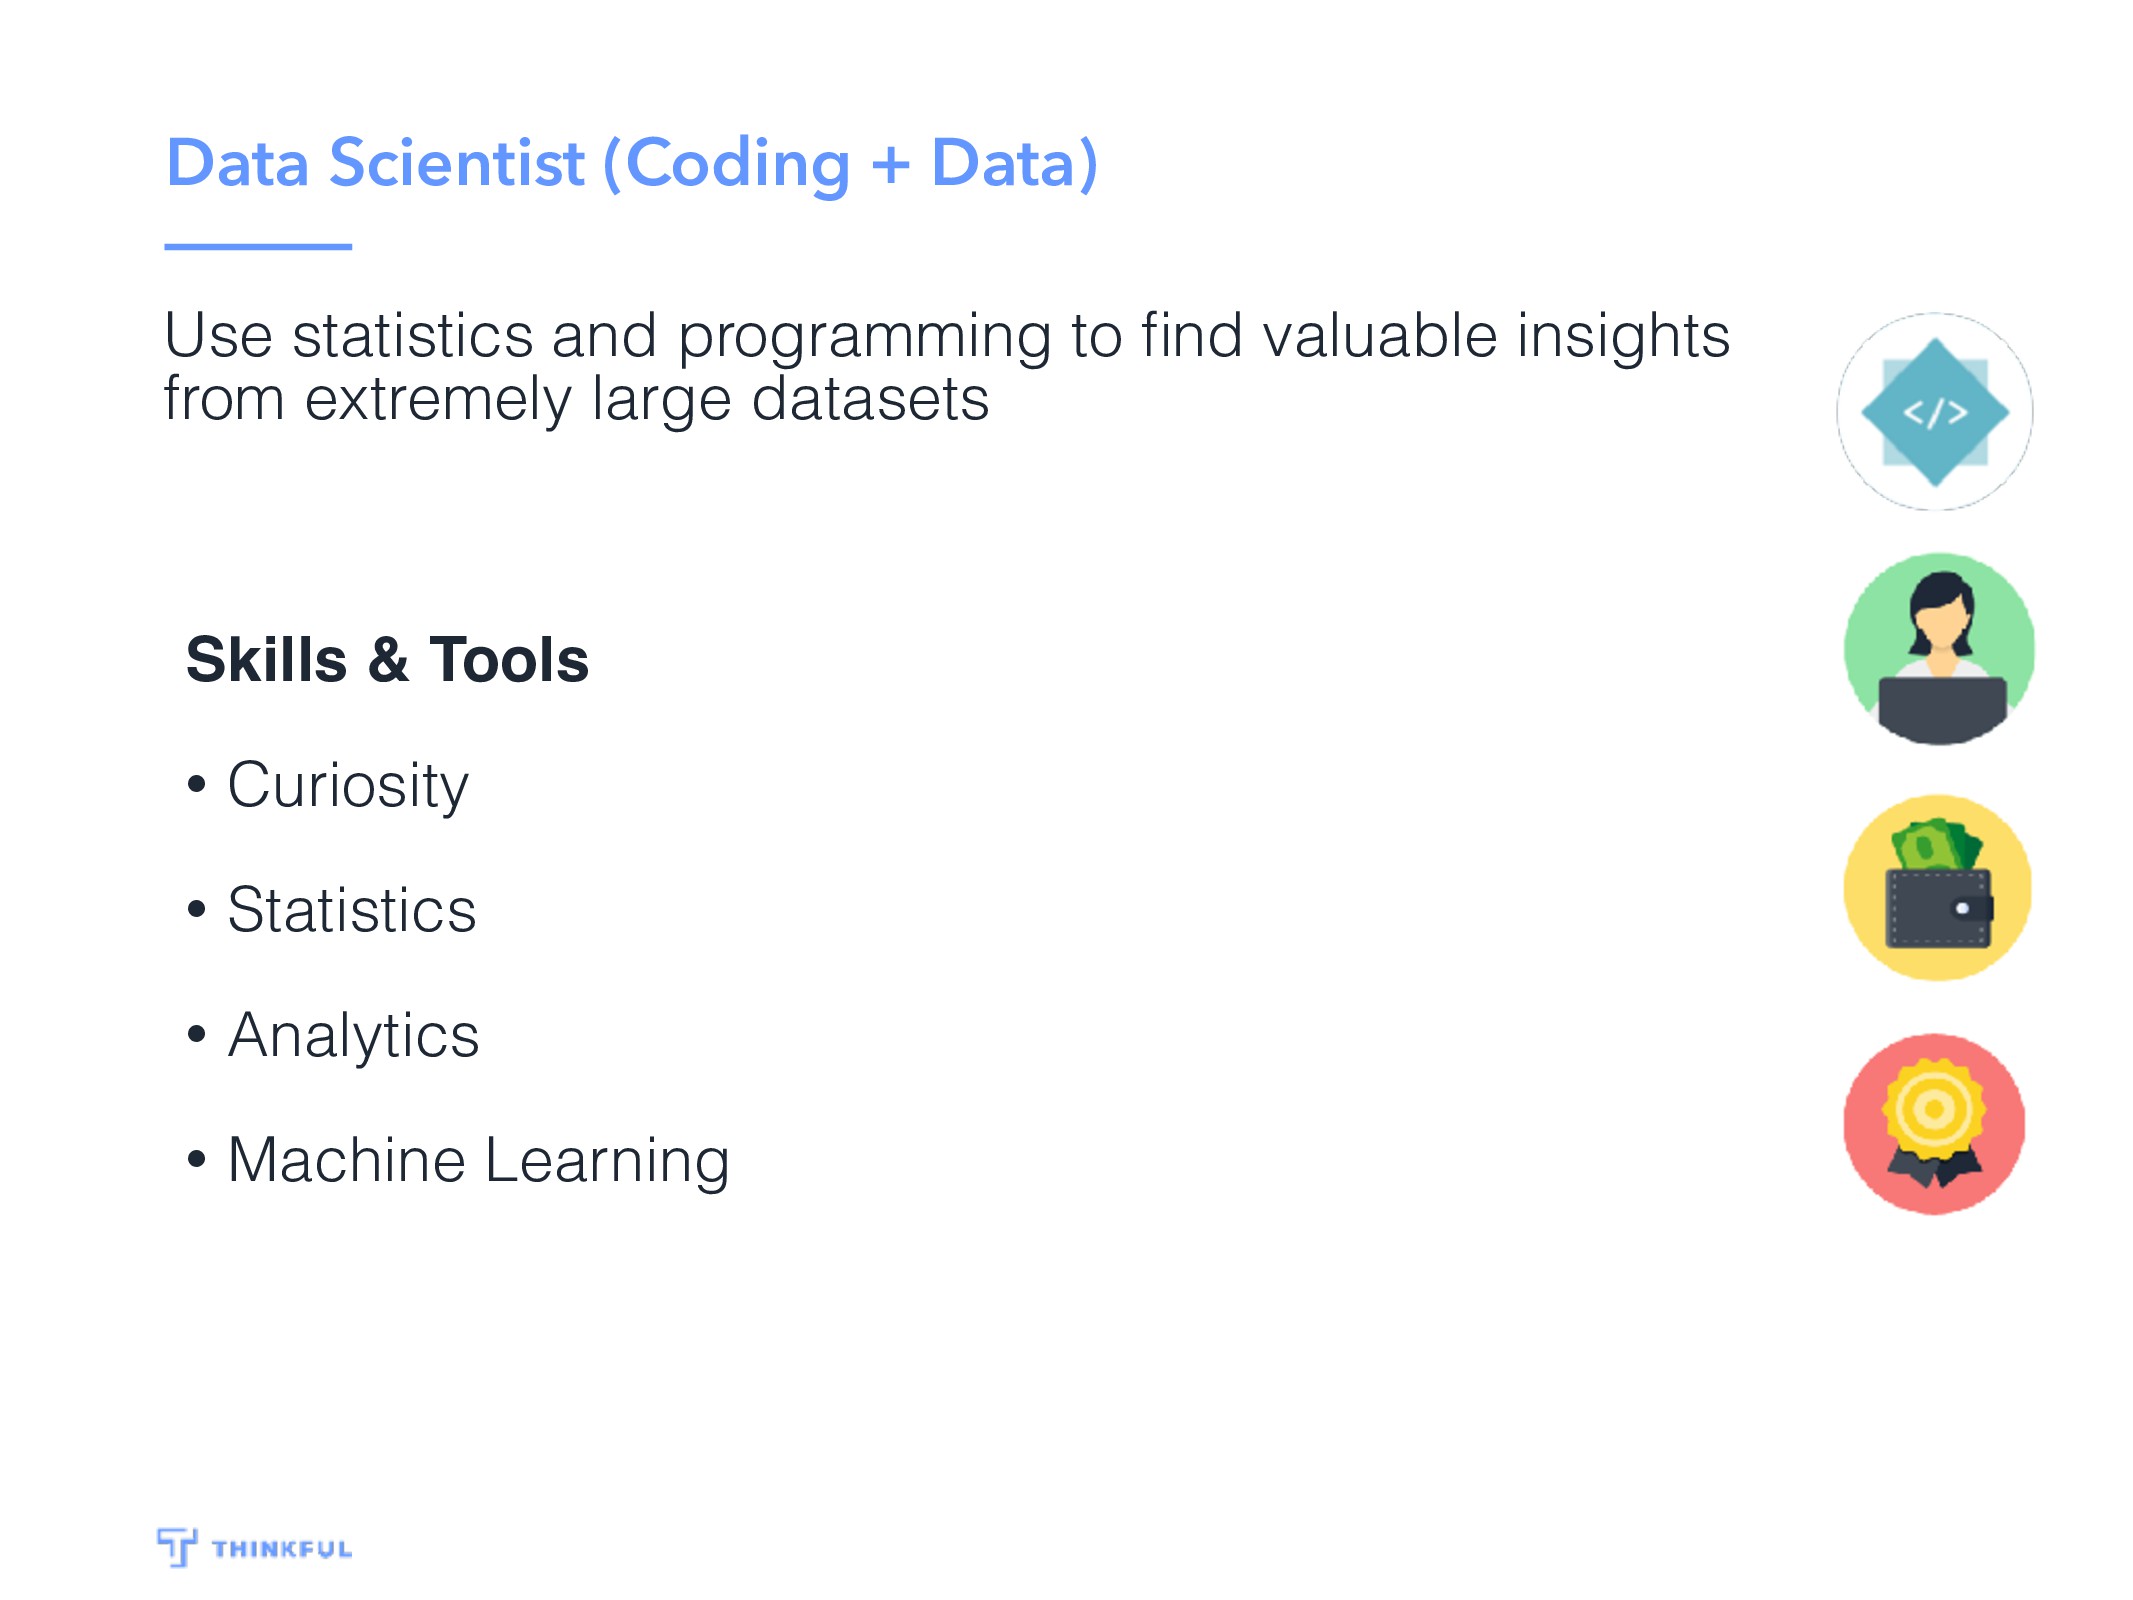Click the Thinkful T logo mark
This screenshot has width=2133, height=1600.
(177, 1546)
